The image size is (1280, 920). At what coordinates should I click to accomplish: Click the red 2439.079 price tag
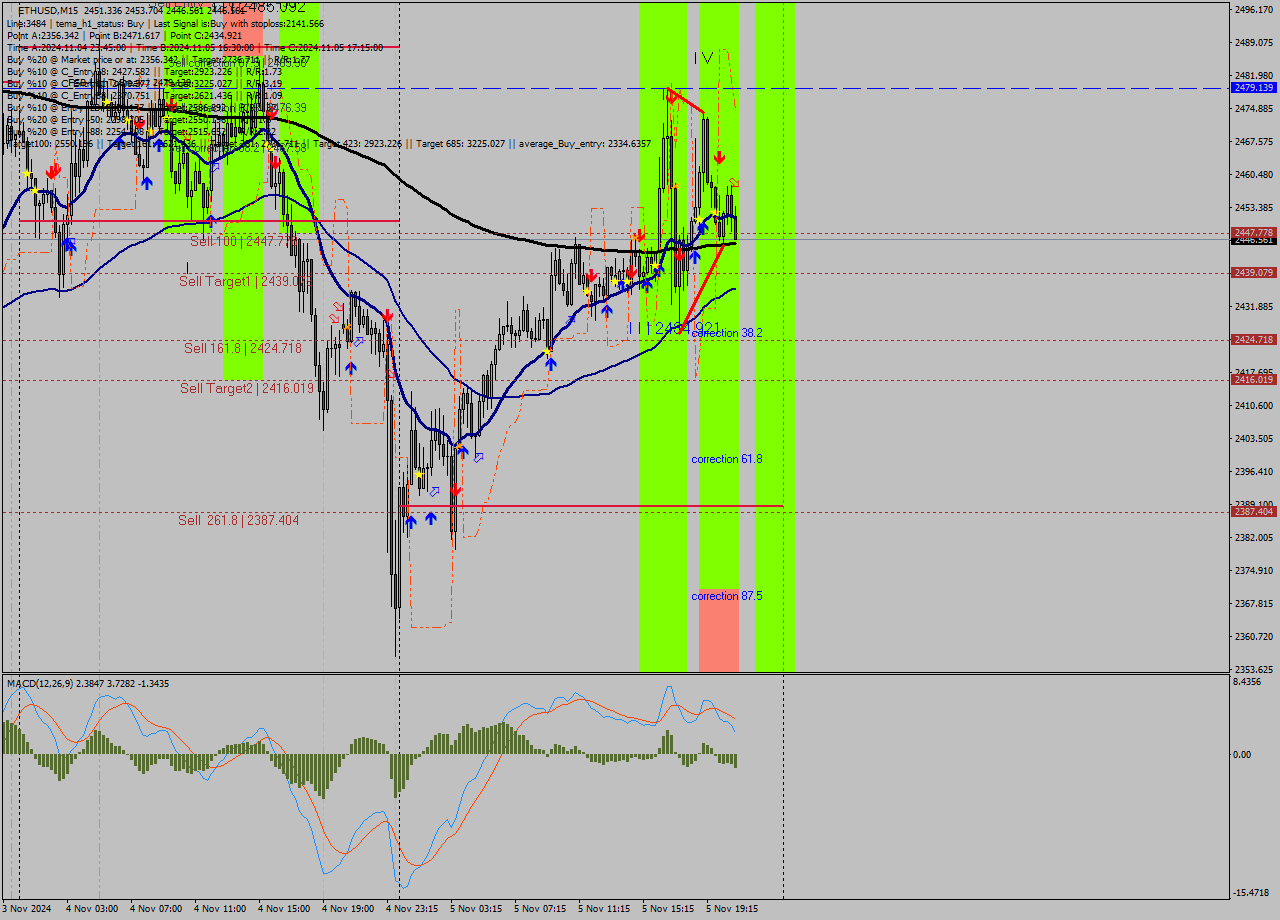point(1254,272)
